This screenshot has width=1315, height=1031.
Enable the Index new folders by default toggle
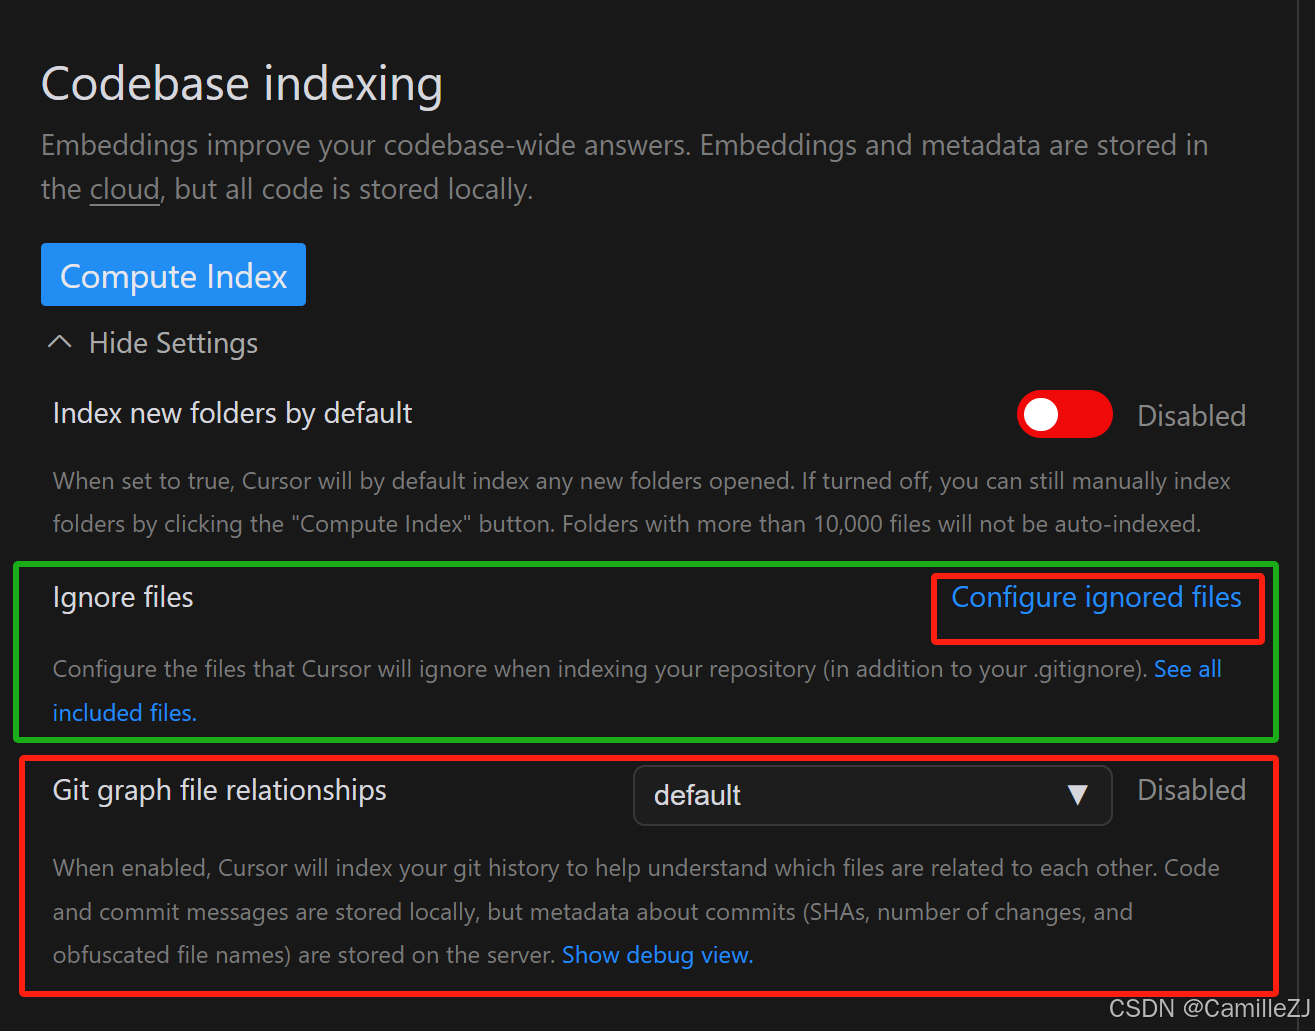pos(1064,414)
